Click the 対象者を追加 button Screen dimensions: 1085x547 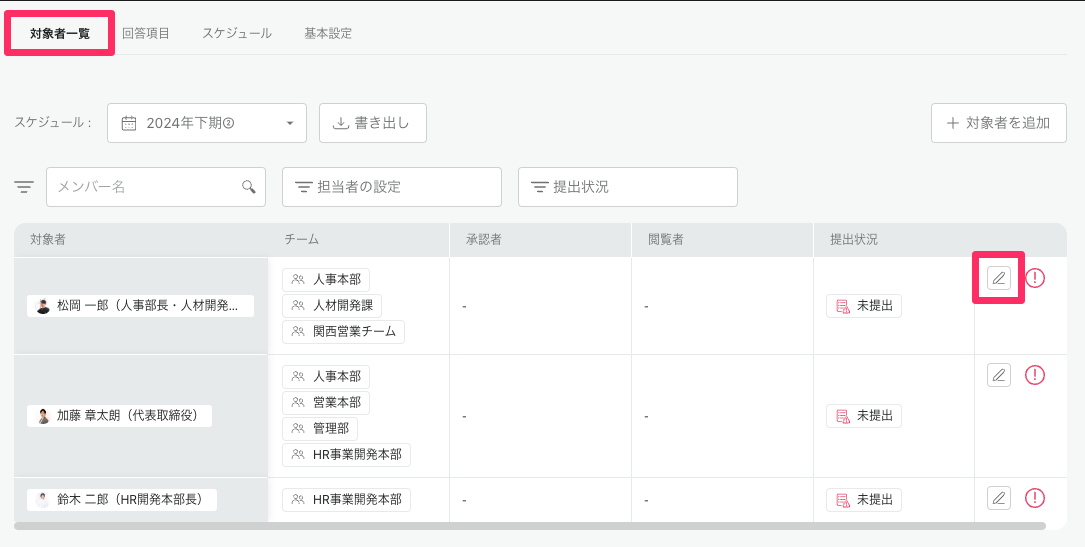tap(998, 123)
